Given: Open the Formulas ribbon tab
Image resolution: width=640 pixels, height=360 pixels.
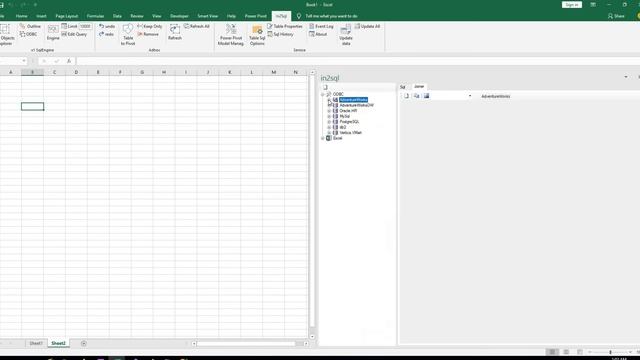Looking at the screenshot, I should point(95,16).
